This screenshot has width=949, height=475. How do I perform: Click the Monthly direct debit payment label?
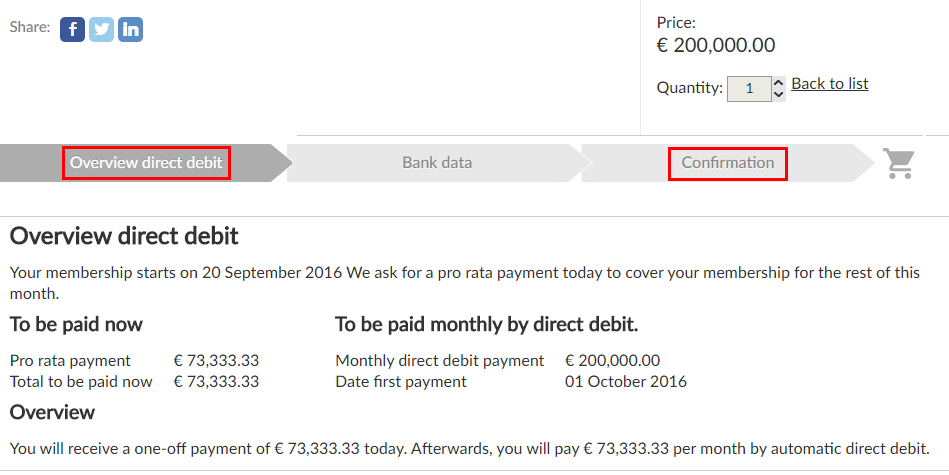(440, 361)
